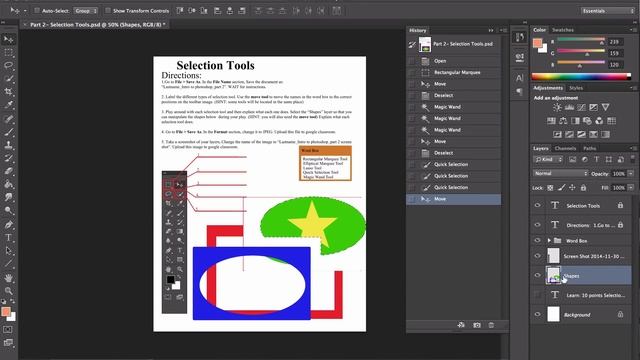Open the Opacity slider dropdown arrow
The height and width of the screenshot is (360, 640).
(631, 173)
